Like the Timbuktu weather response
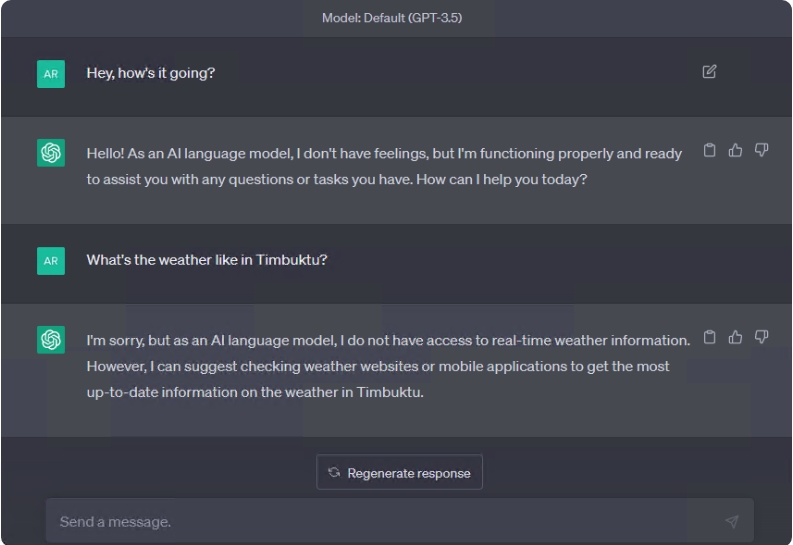Image resolution: width=793 pixels, height=545 pixels. click(735, 337)
